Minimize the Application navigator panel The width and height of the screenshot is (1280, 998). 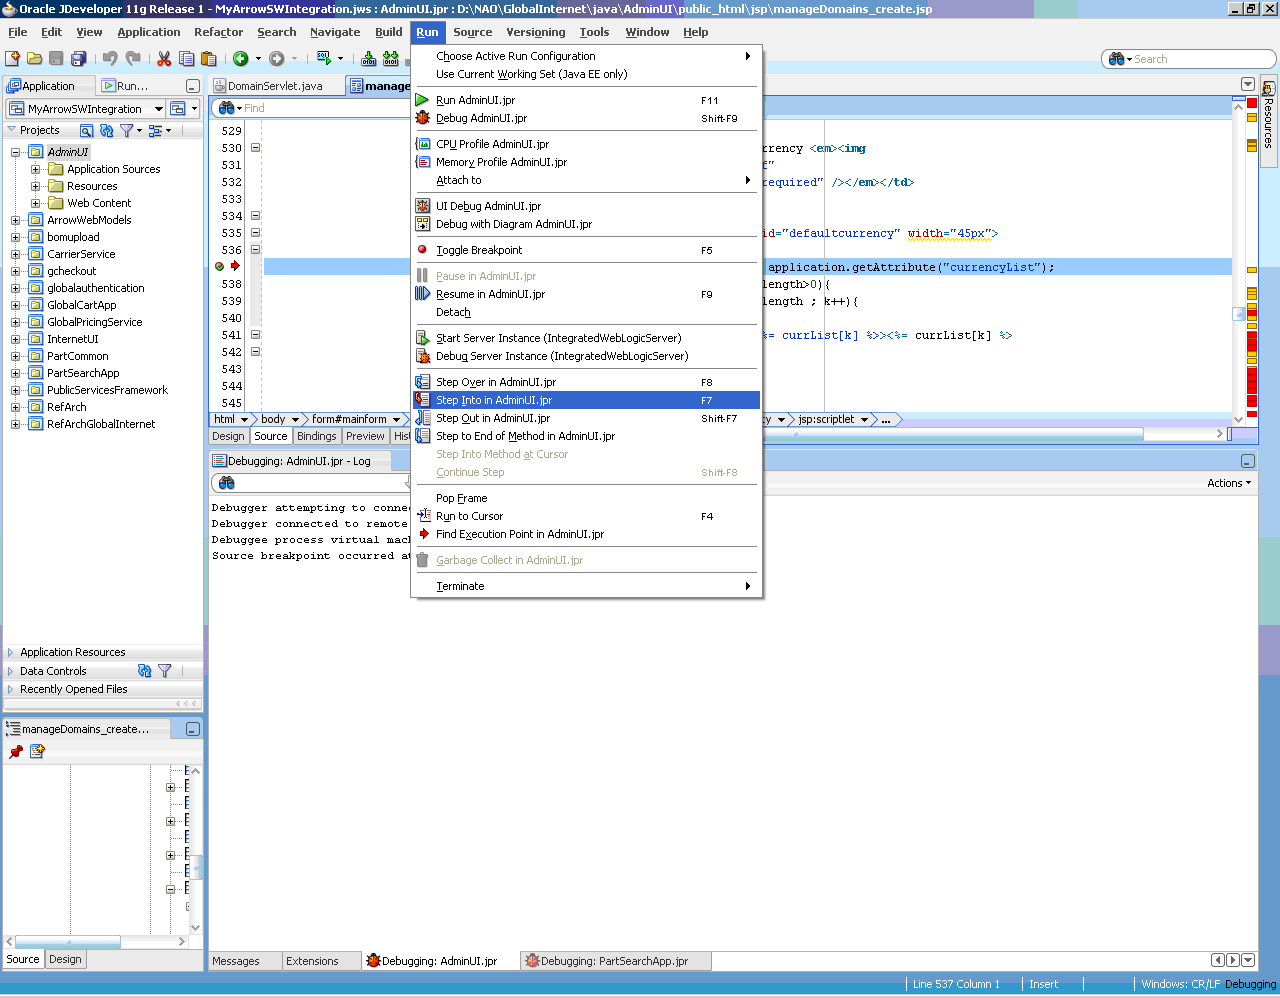tap(193, 86)
